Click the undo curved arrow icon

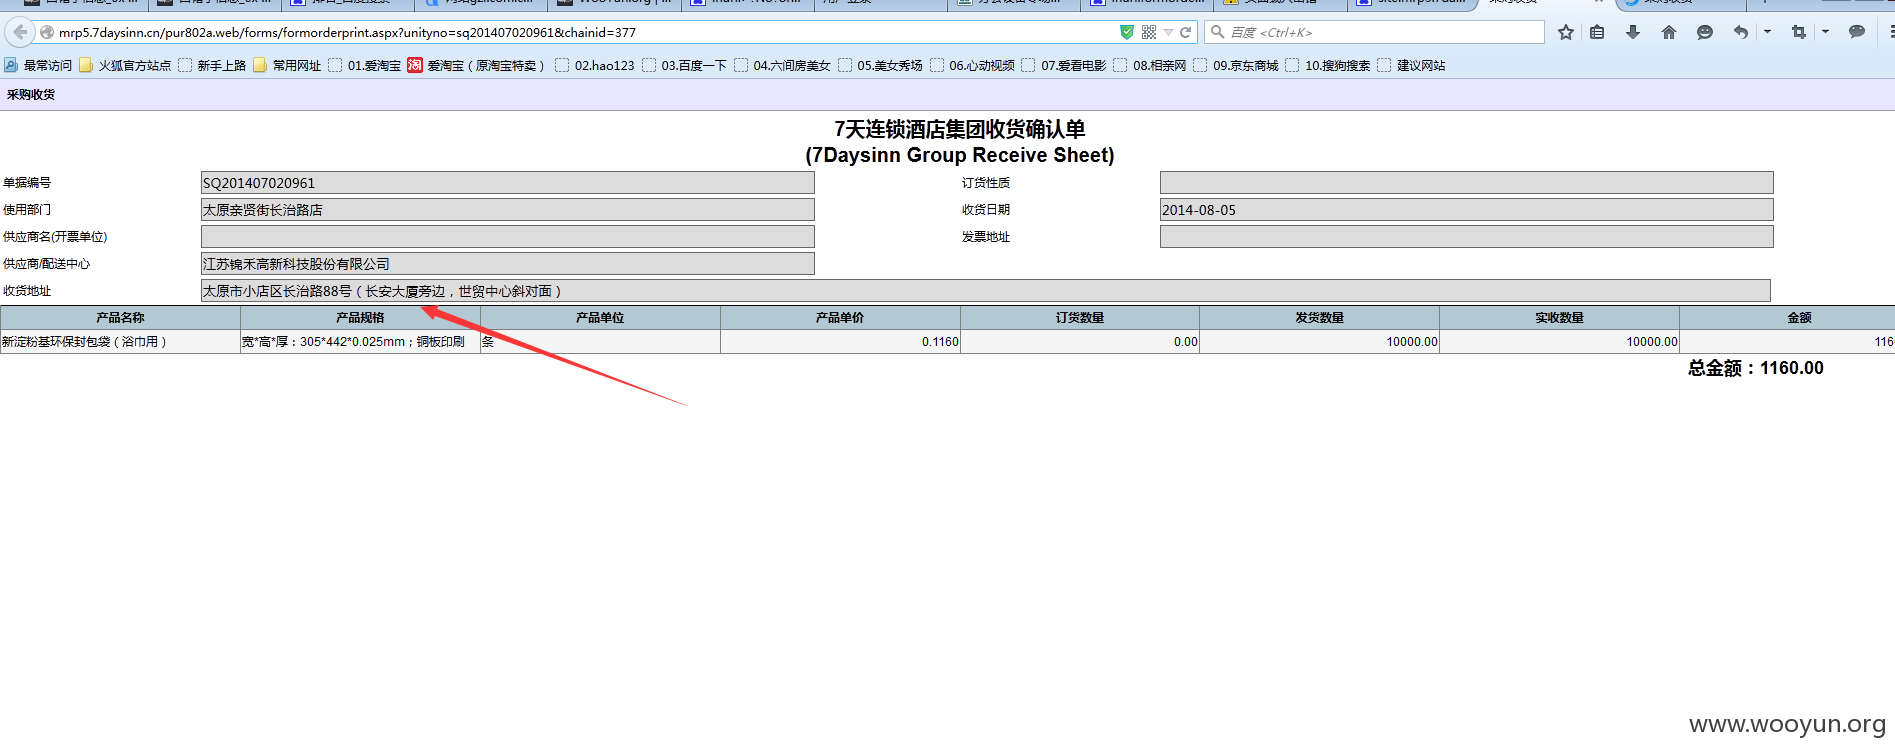pyautogui.click(x=1741, y=32)
